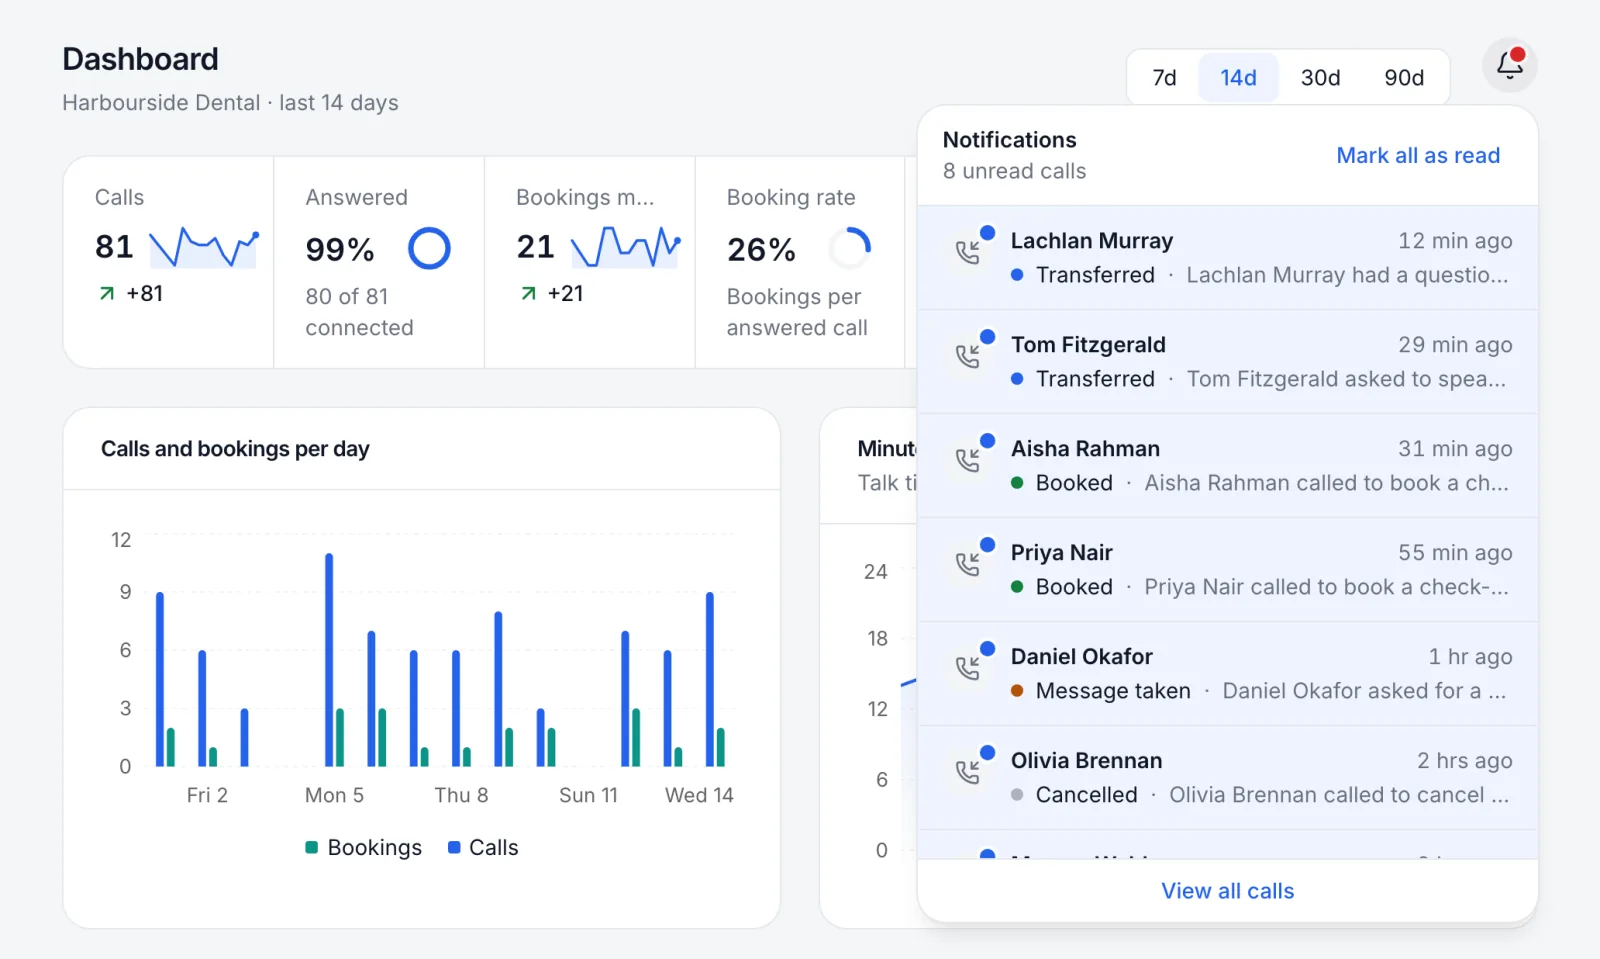The width and height of the screenshot is (1600, 959).
Task: Click the 2 hrs ago timestamp
Action: [1464, 761]
